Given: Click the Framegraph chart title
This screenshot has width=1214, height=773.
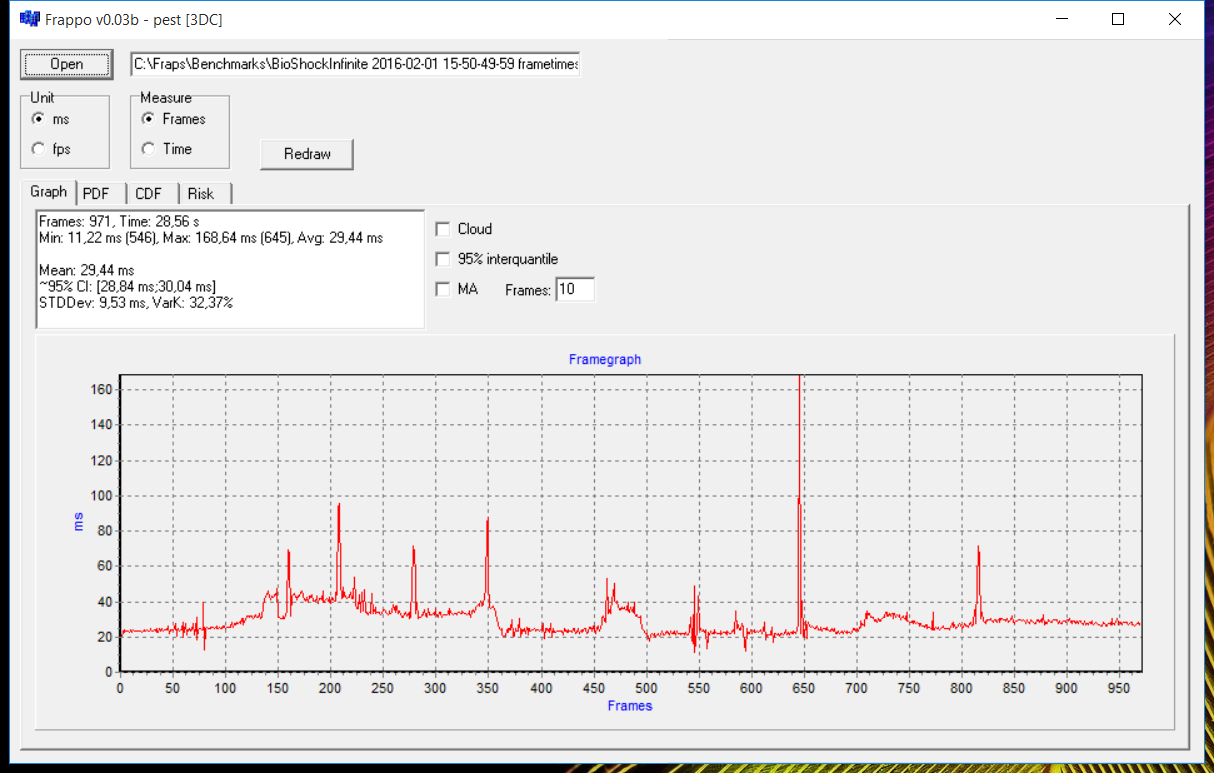Looking at the screenshot, I should point(605,359).
